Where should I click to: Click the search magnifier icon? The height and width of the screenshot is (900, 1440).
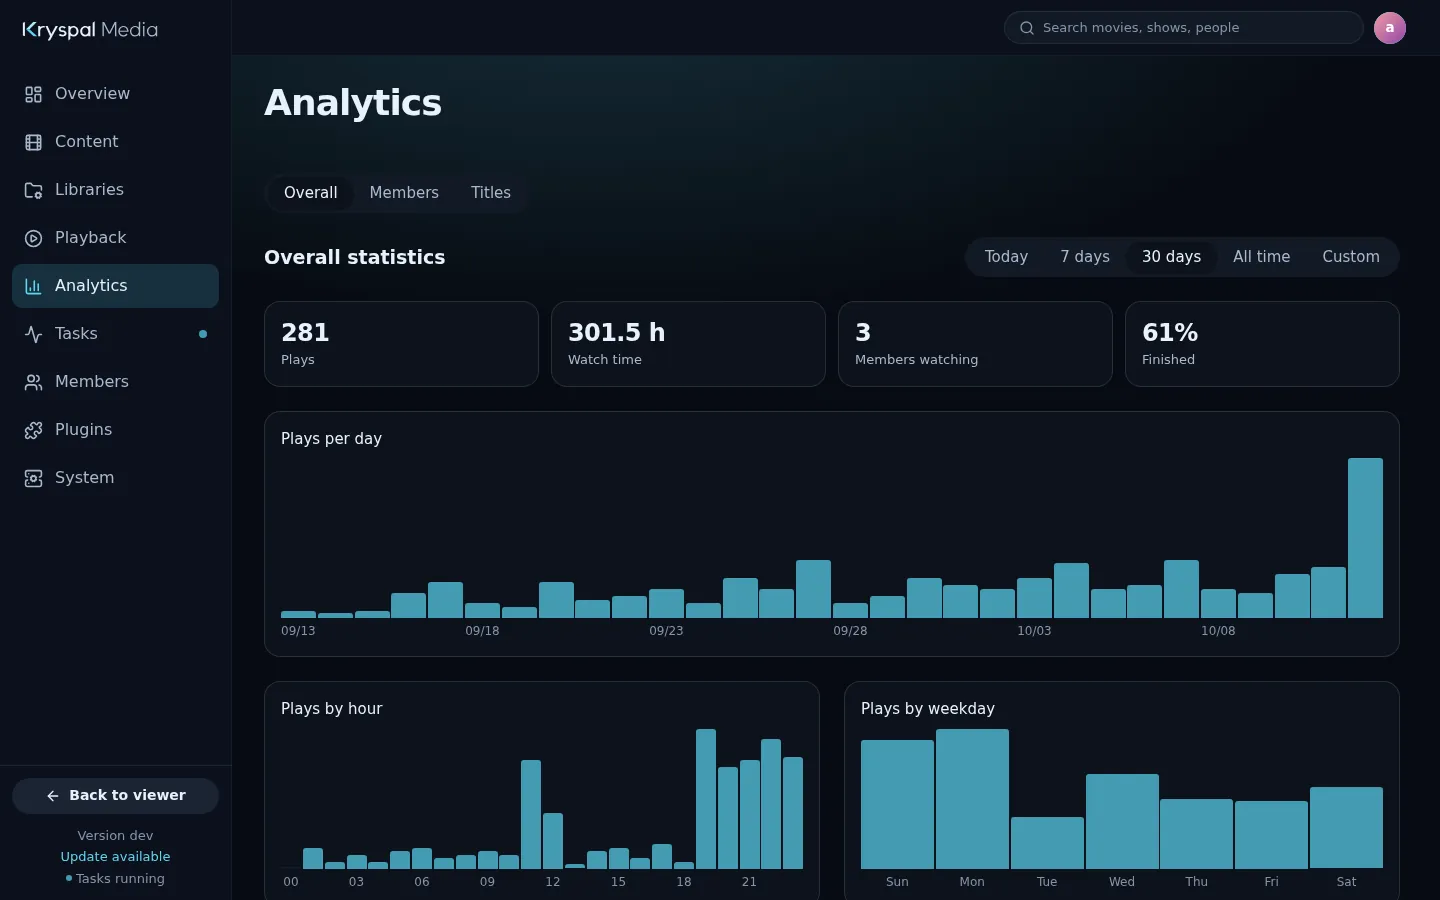click(x=1026, y=28)
